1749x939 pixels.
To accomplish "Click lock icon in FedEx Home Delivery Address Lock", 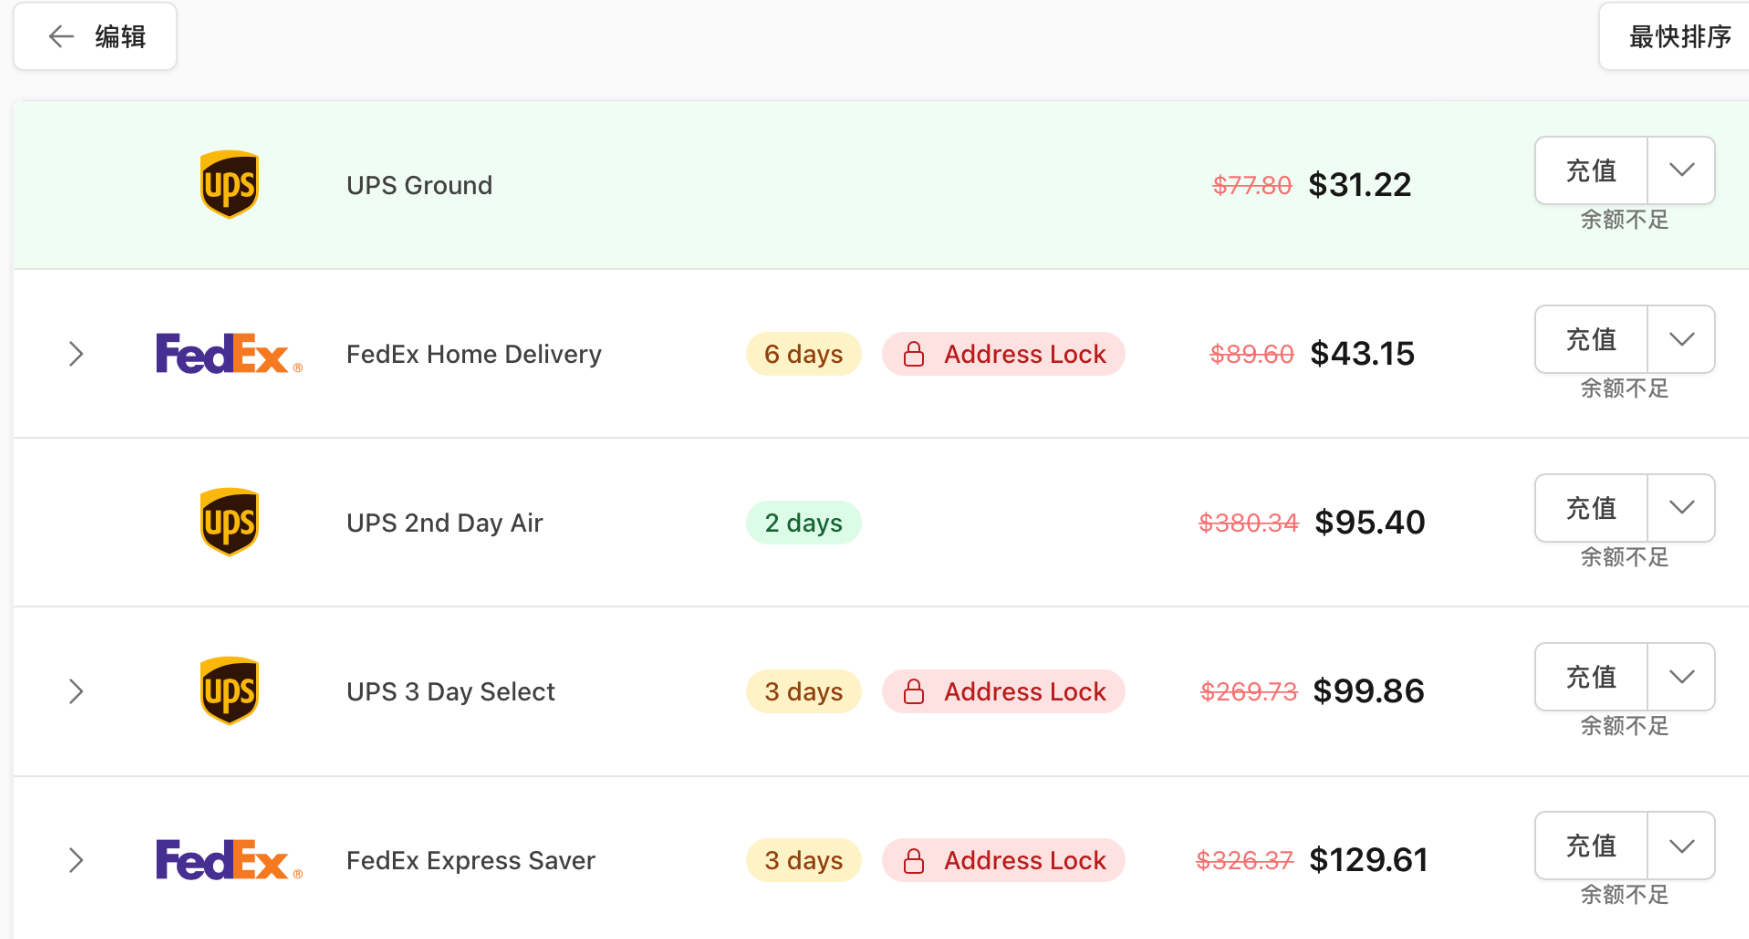I will point(914,354).
